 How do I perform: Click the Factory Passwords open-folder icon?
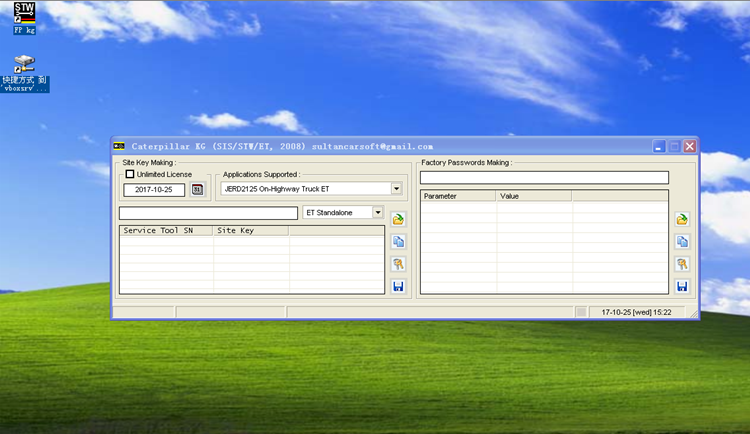coord(682,219)
